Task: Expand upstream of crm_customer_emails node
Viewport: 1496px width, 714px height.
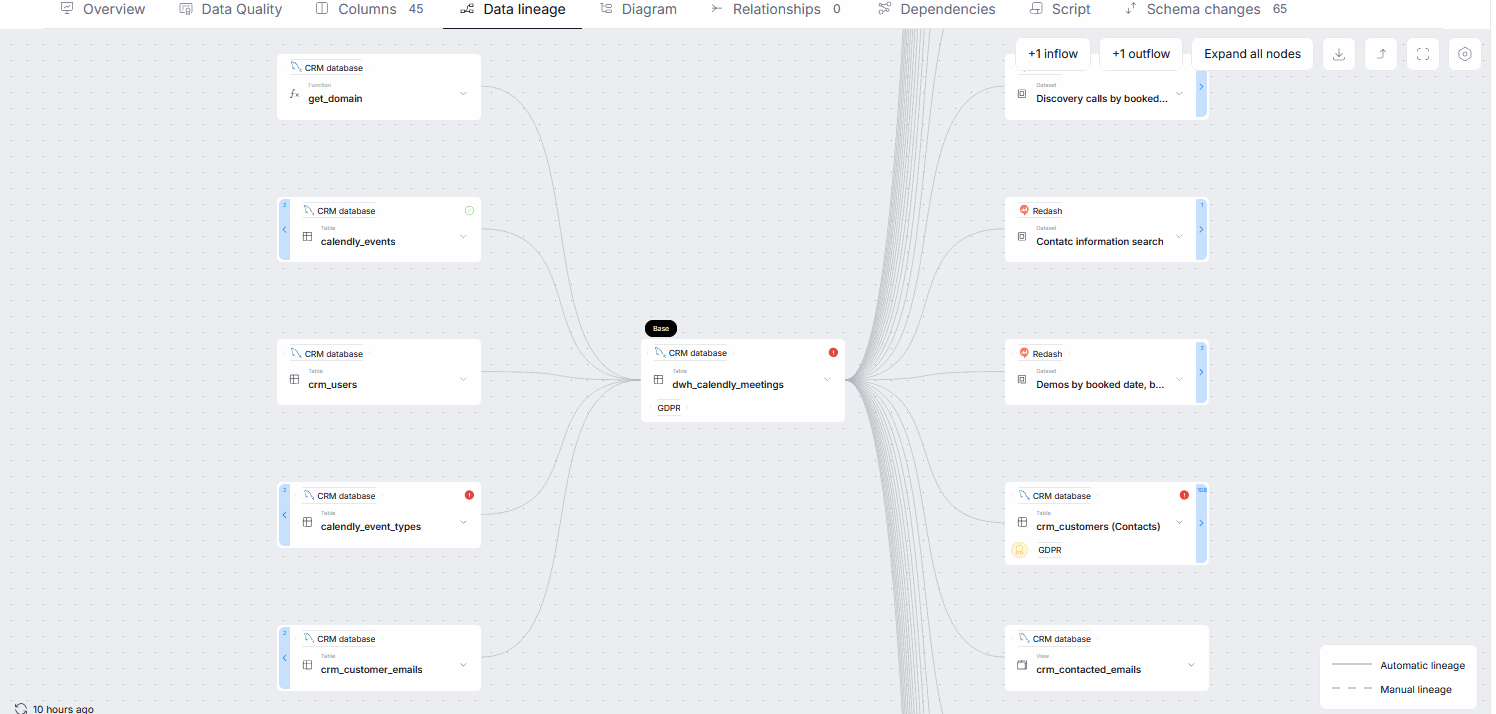Action: [x=284, y=658]
